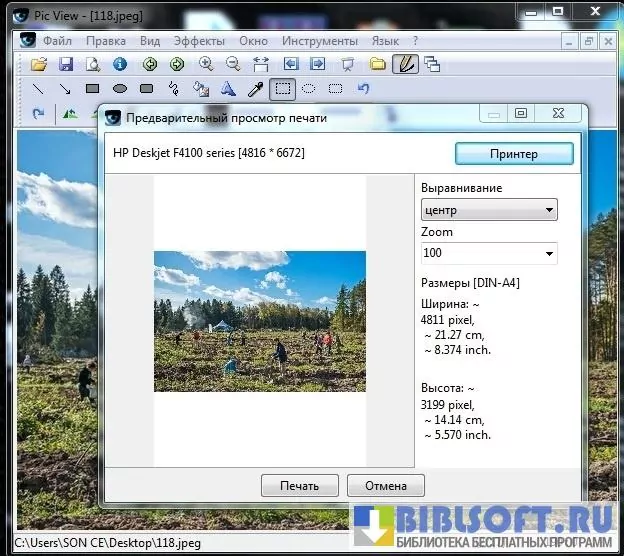Screen dimensions: 624x556
Task: Select the filled ellipse shape tool
Action: pyautogui.click(x=120, y=89)
